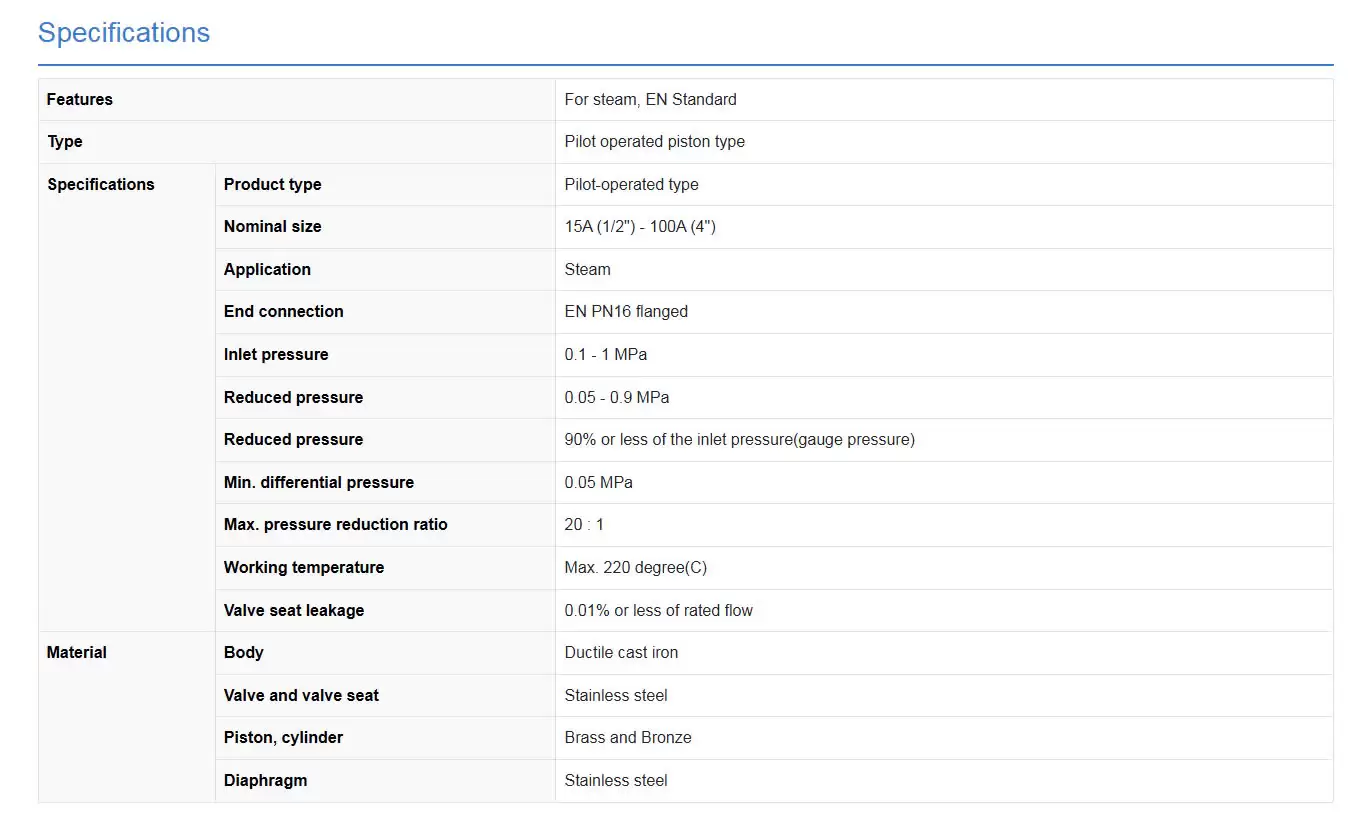Screen dimensions: 1353x830
Task: Click the Working temperature label
Action: (x=303, y=568)
